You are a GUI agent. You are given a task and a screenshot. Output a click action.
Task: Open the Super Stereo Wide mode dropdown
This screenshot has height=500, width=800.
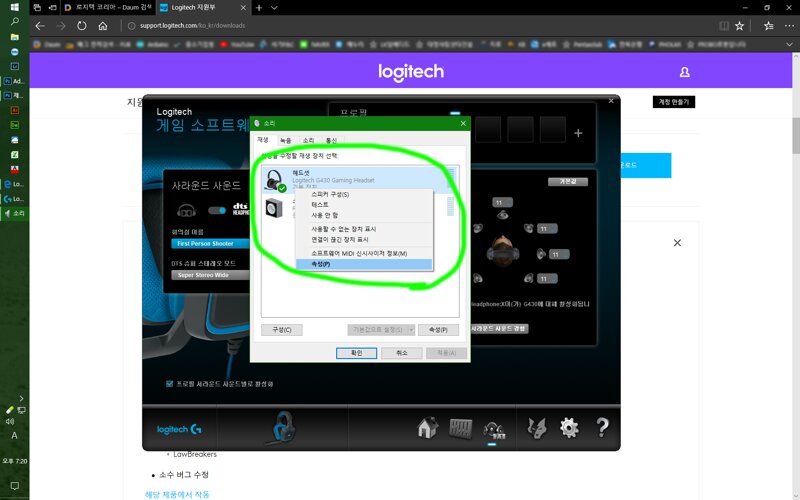tap(210, 275)
